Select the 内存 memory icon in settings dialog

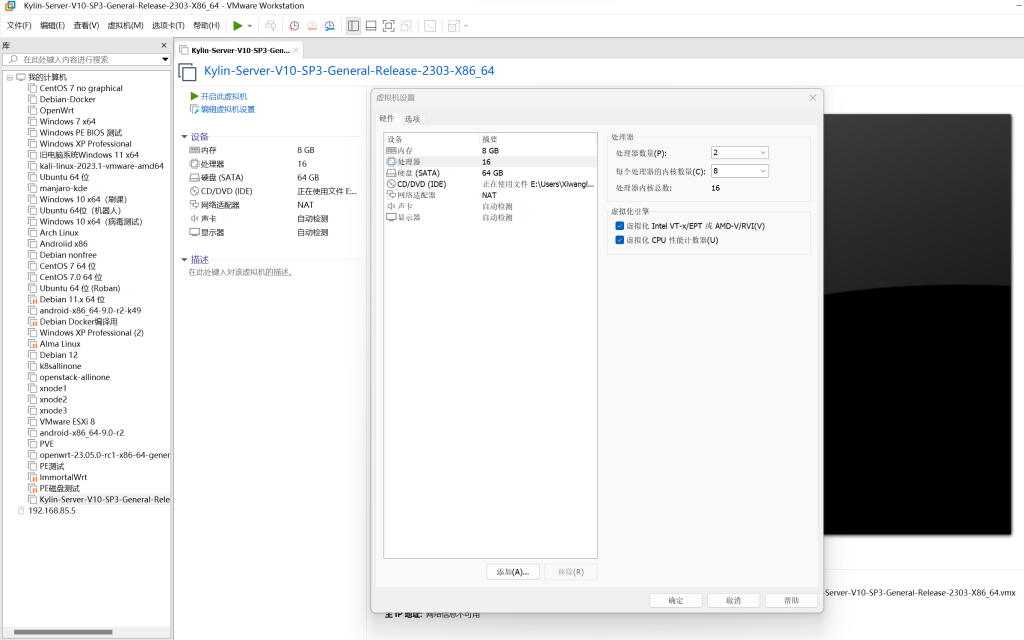click(x=391, y=151)
